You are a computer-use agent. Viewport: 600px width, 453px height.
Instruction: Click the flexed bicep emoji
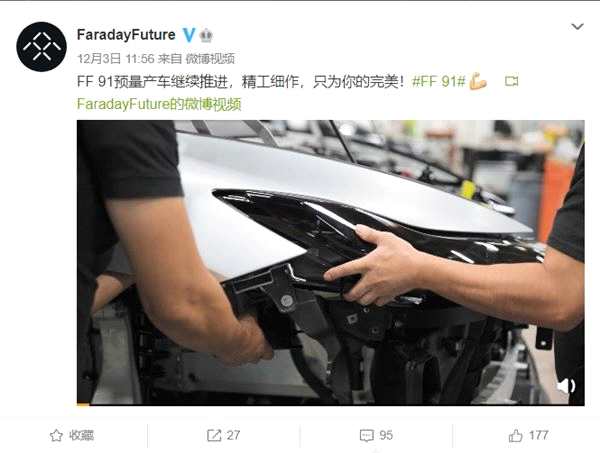click(478, 81)
